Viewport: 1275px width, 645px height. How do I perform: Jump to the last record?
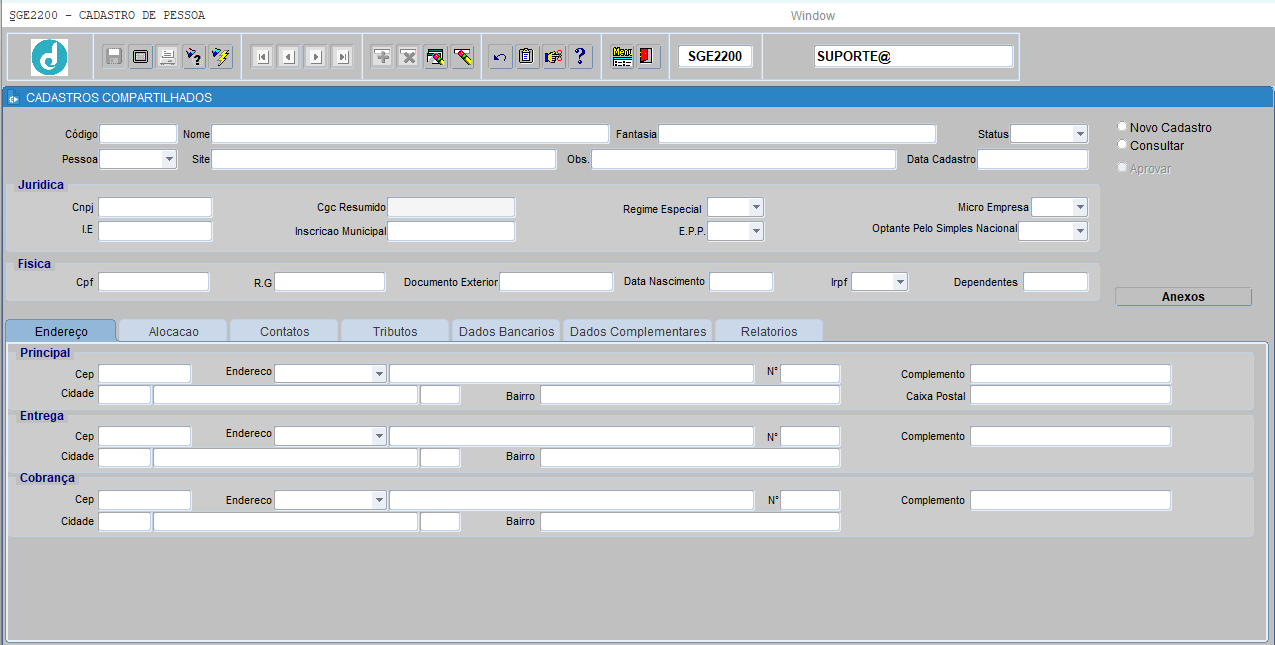pyautogui.click(x=342, y=57)
